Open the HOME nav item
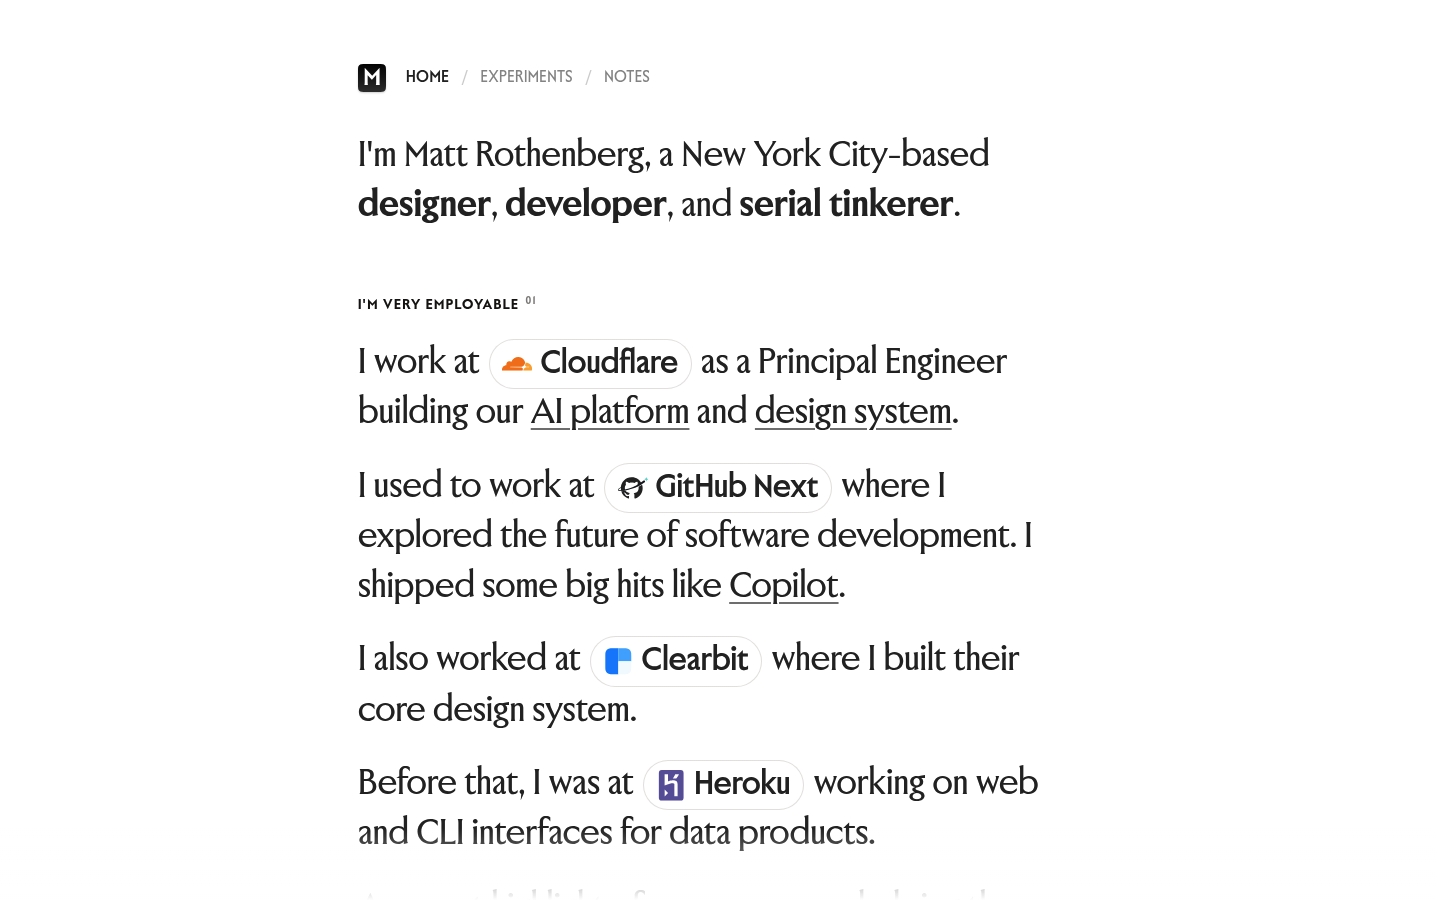This screenshot has width=1440, height=900. click(427, 77)
